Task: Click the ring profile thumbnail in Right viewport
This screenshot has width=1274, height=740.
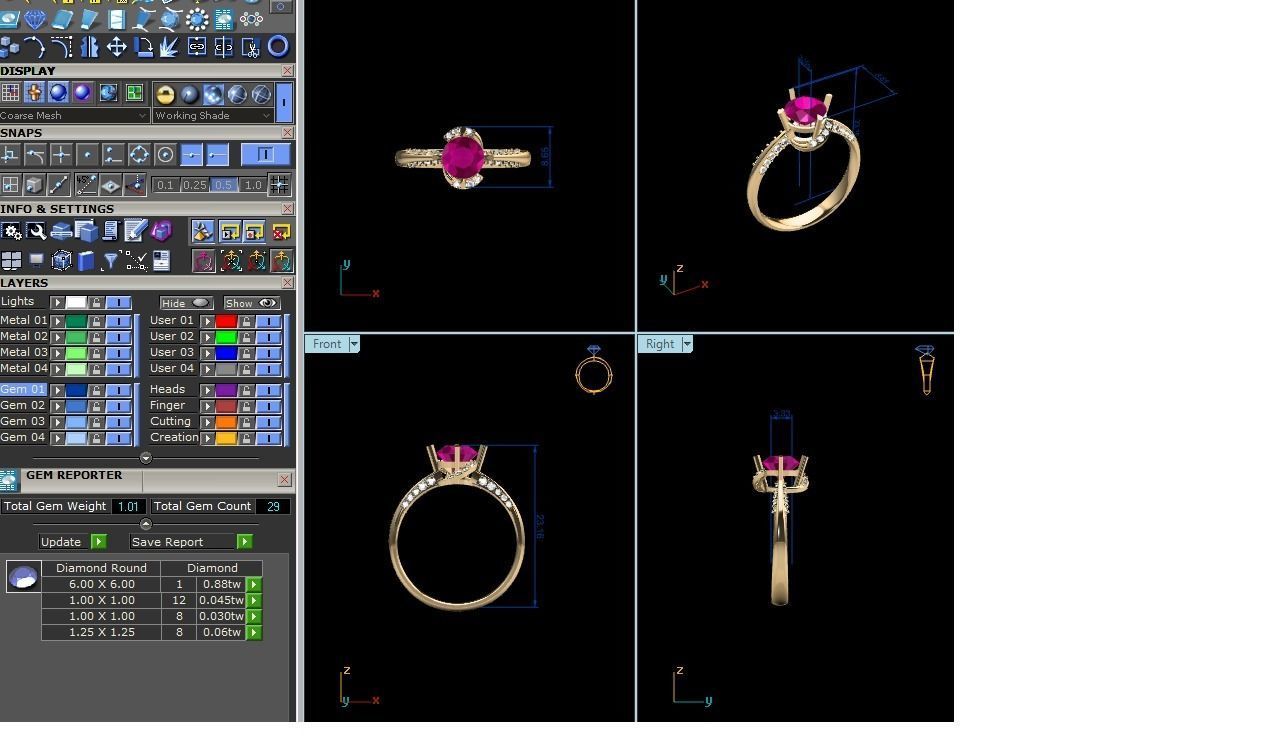Action: pyautogui.click(x=926, y=370)
